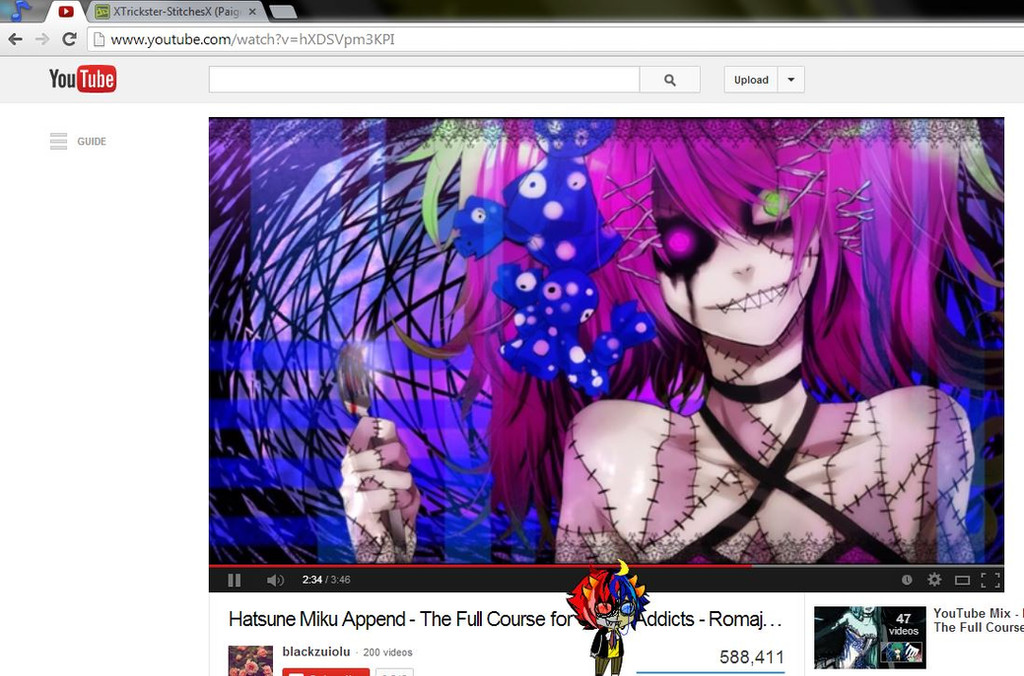Open the Upload dropdown arrow
The width and height of the screenshot is (1024, 676).
(x=791, y=80)
